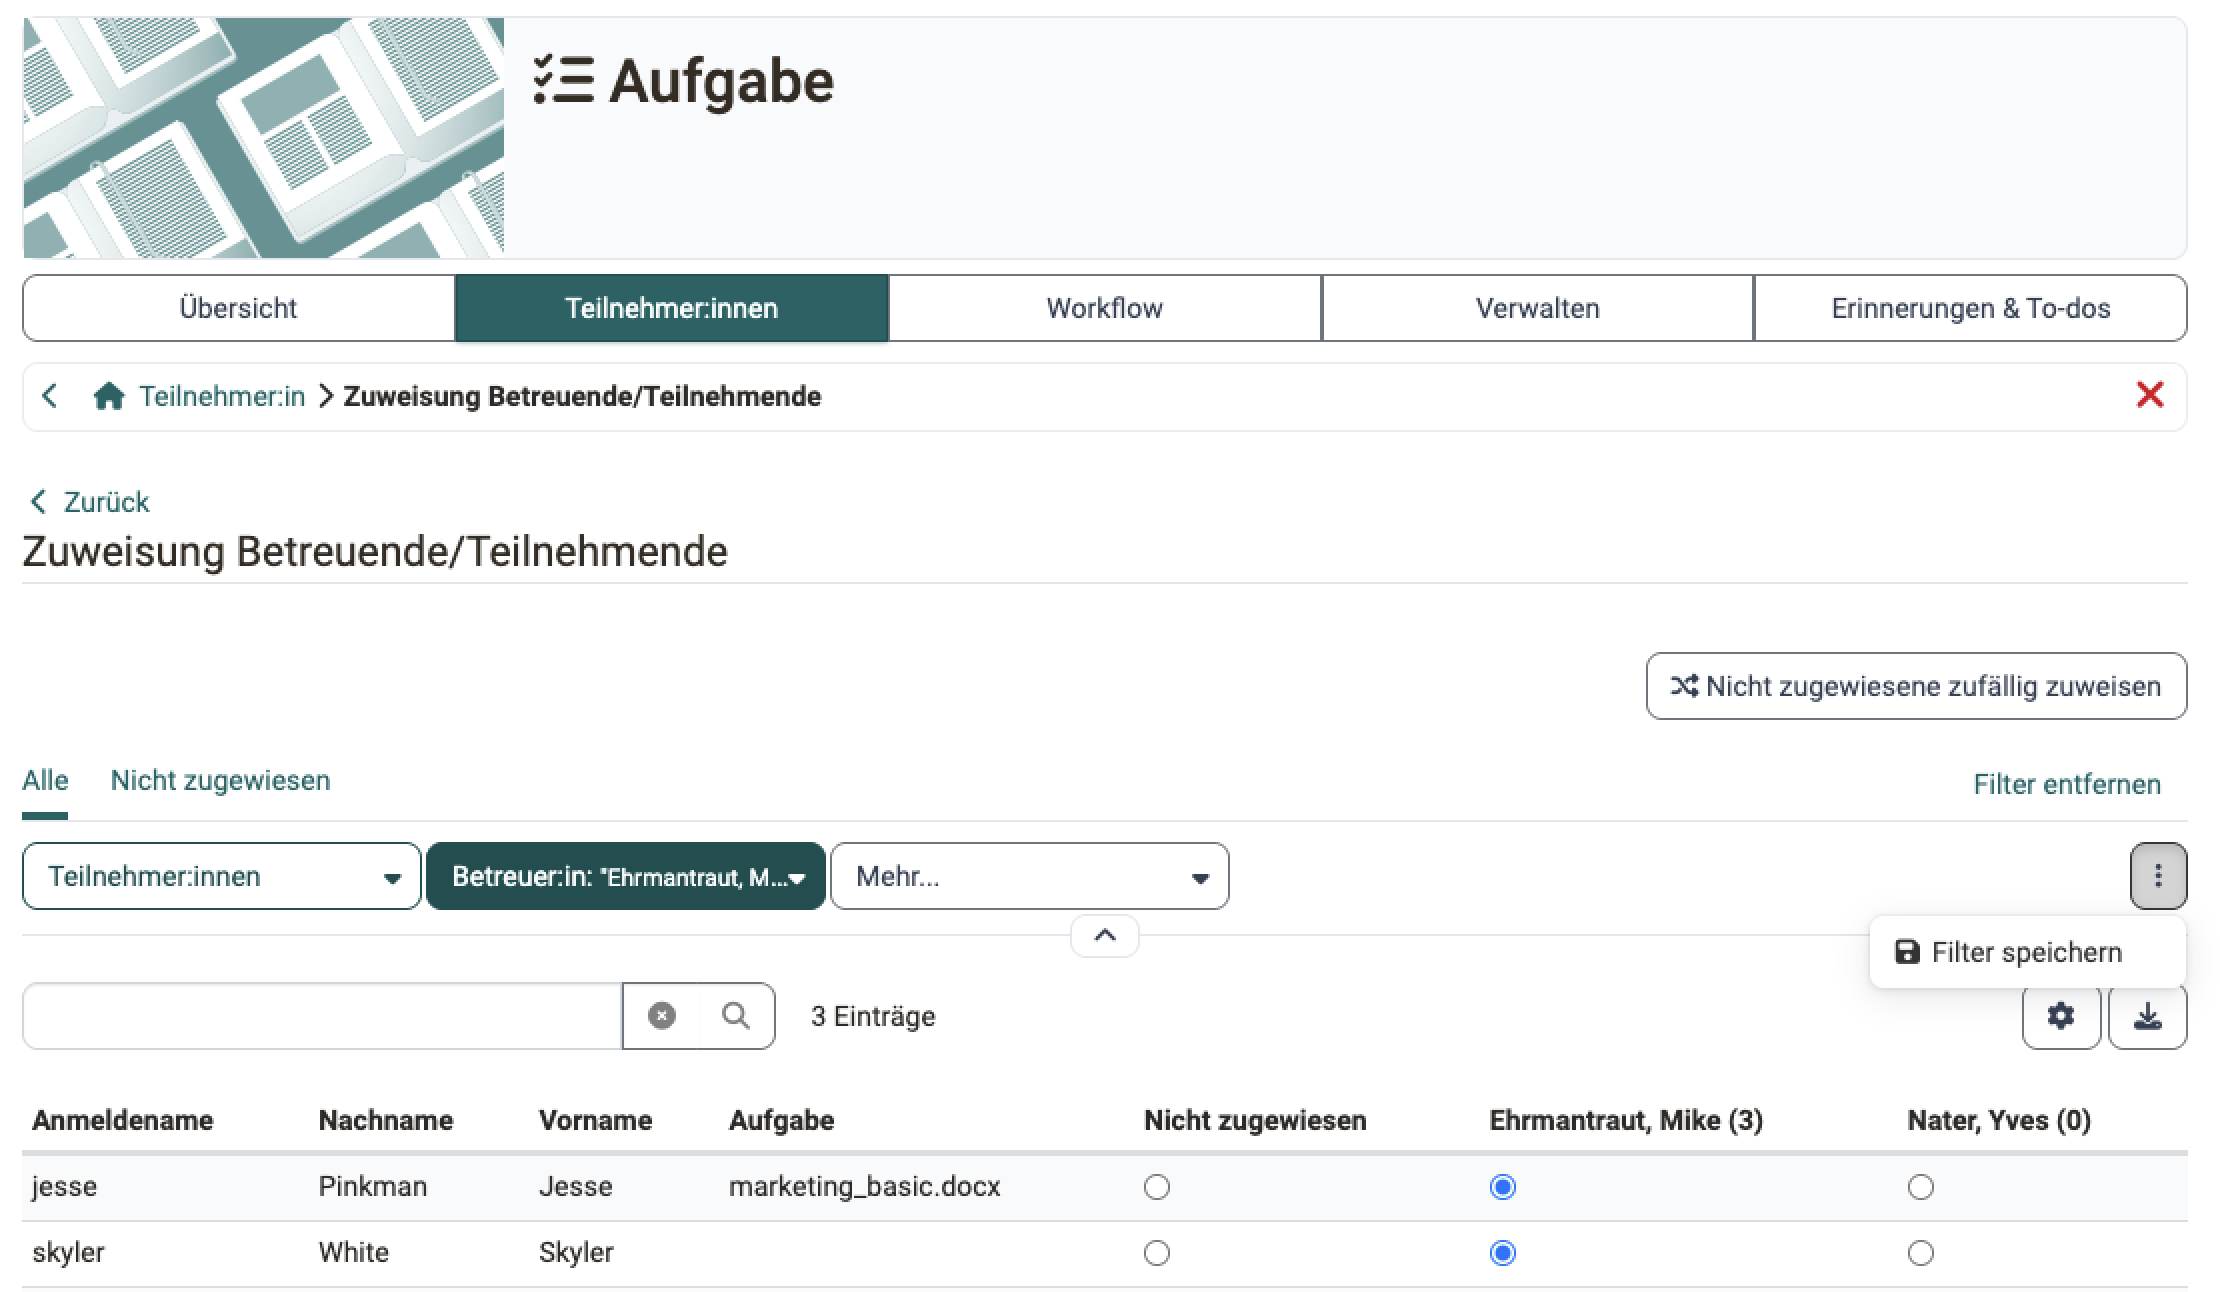Select Nicht zugewiesen radio for skyler

tap(1157, 1253)
